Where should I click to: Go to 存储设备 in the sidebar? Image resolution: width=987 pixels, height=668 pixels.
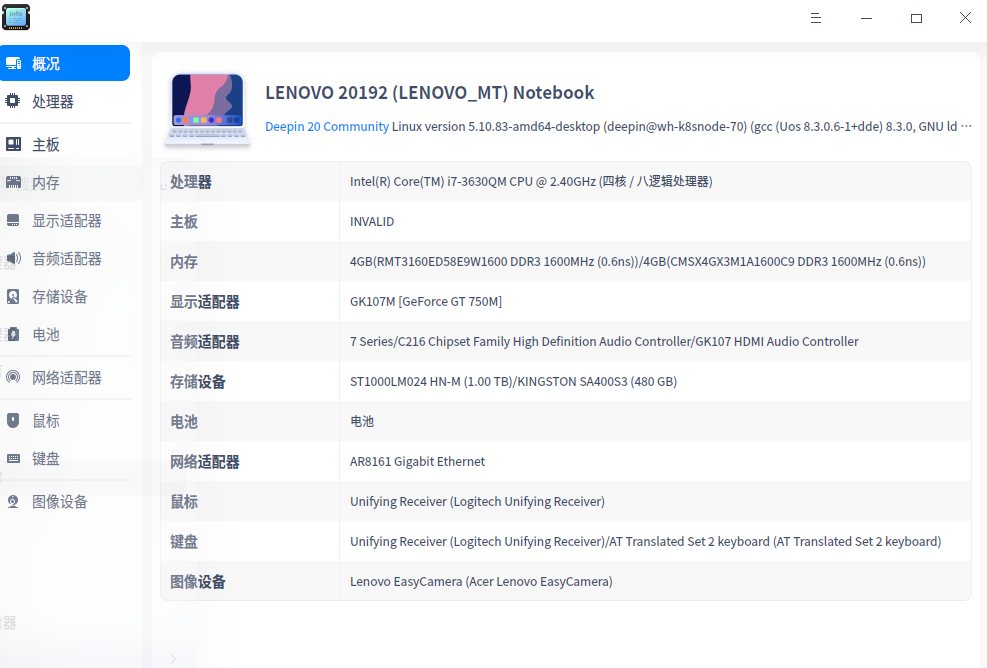click(65, 297)
